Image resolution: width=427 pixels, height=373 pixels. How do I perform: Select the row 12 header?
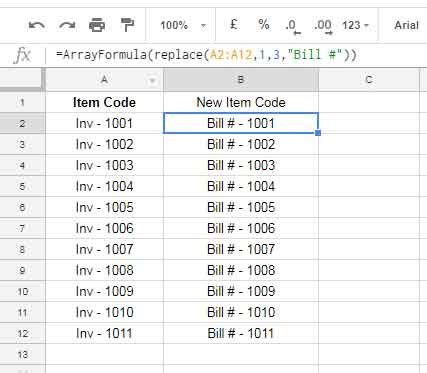[22, 333]
